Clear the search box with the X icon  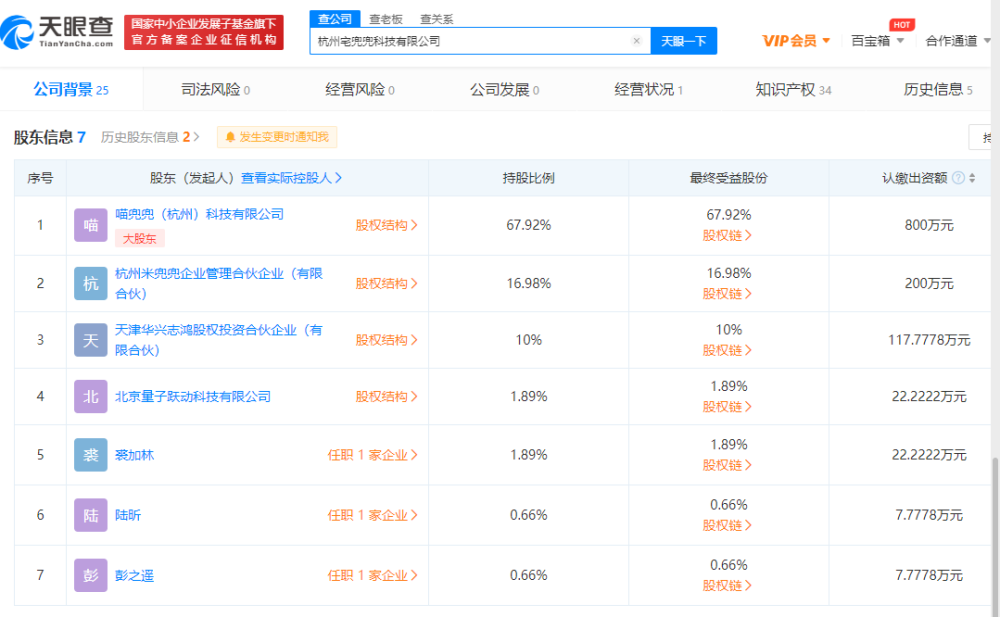coord(636,41)
